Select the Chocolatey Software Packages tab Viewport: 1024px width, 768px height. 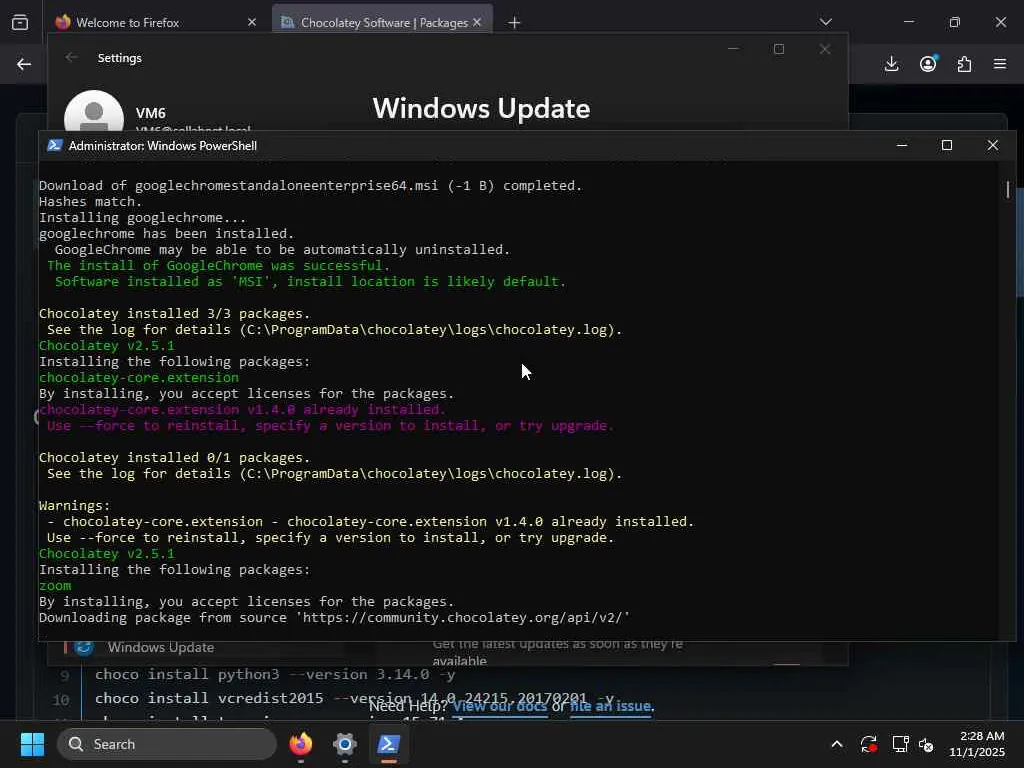(382, 22)
